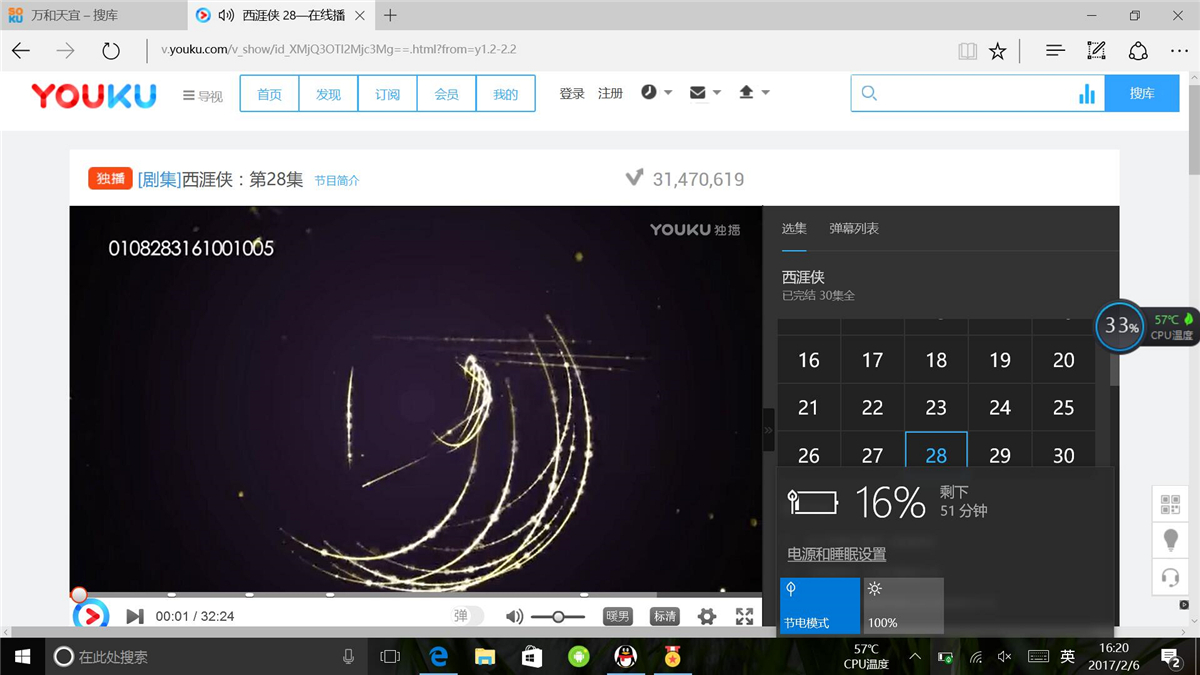Open the QR code sidebar icon
1200x675 pixels.
[1169, 505]
